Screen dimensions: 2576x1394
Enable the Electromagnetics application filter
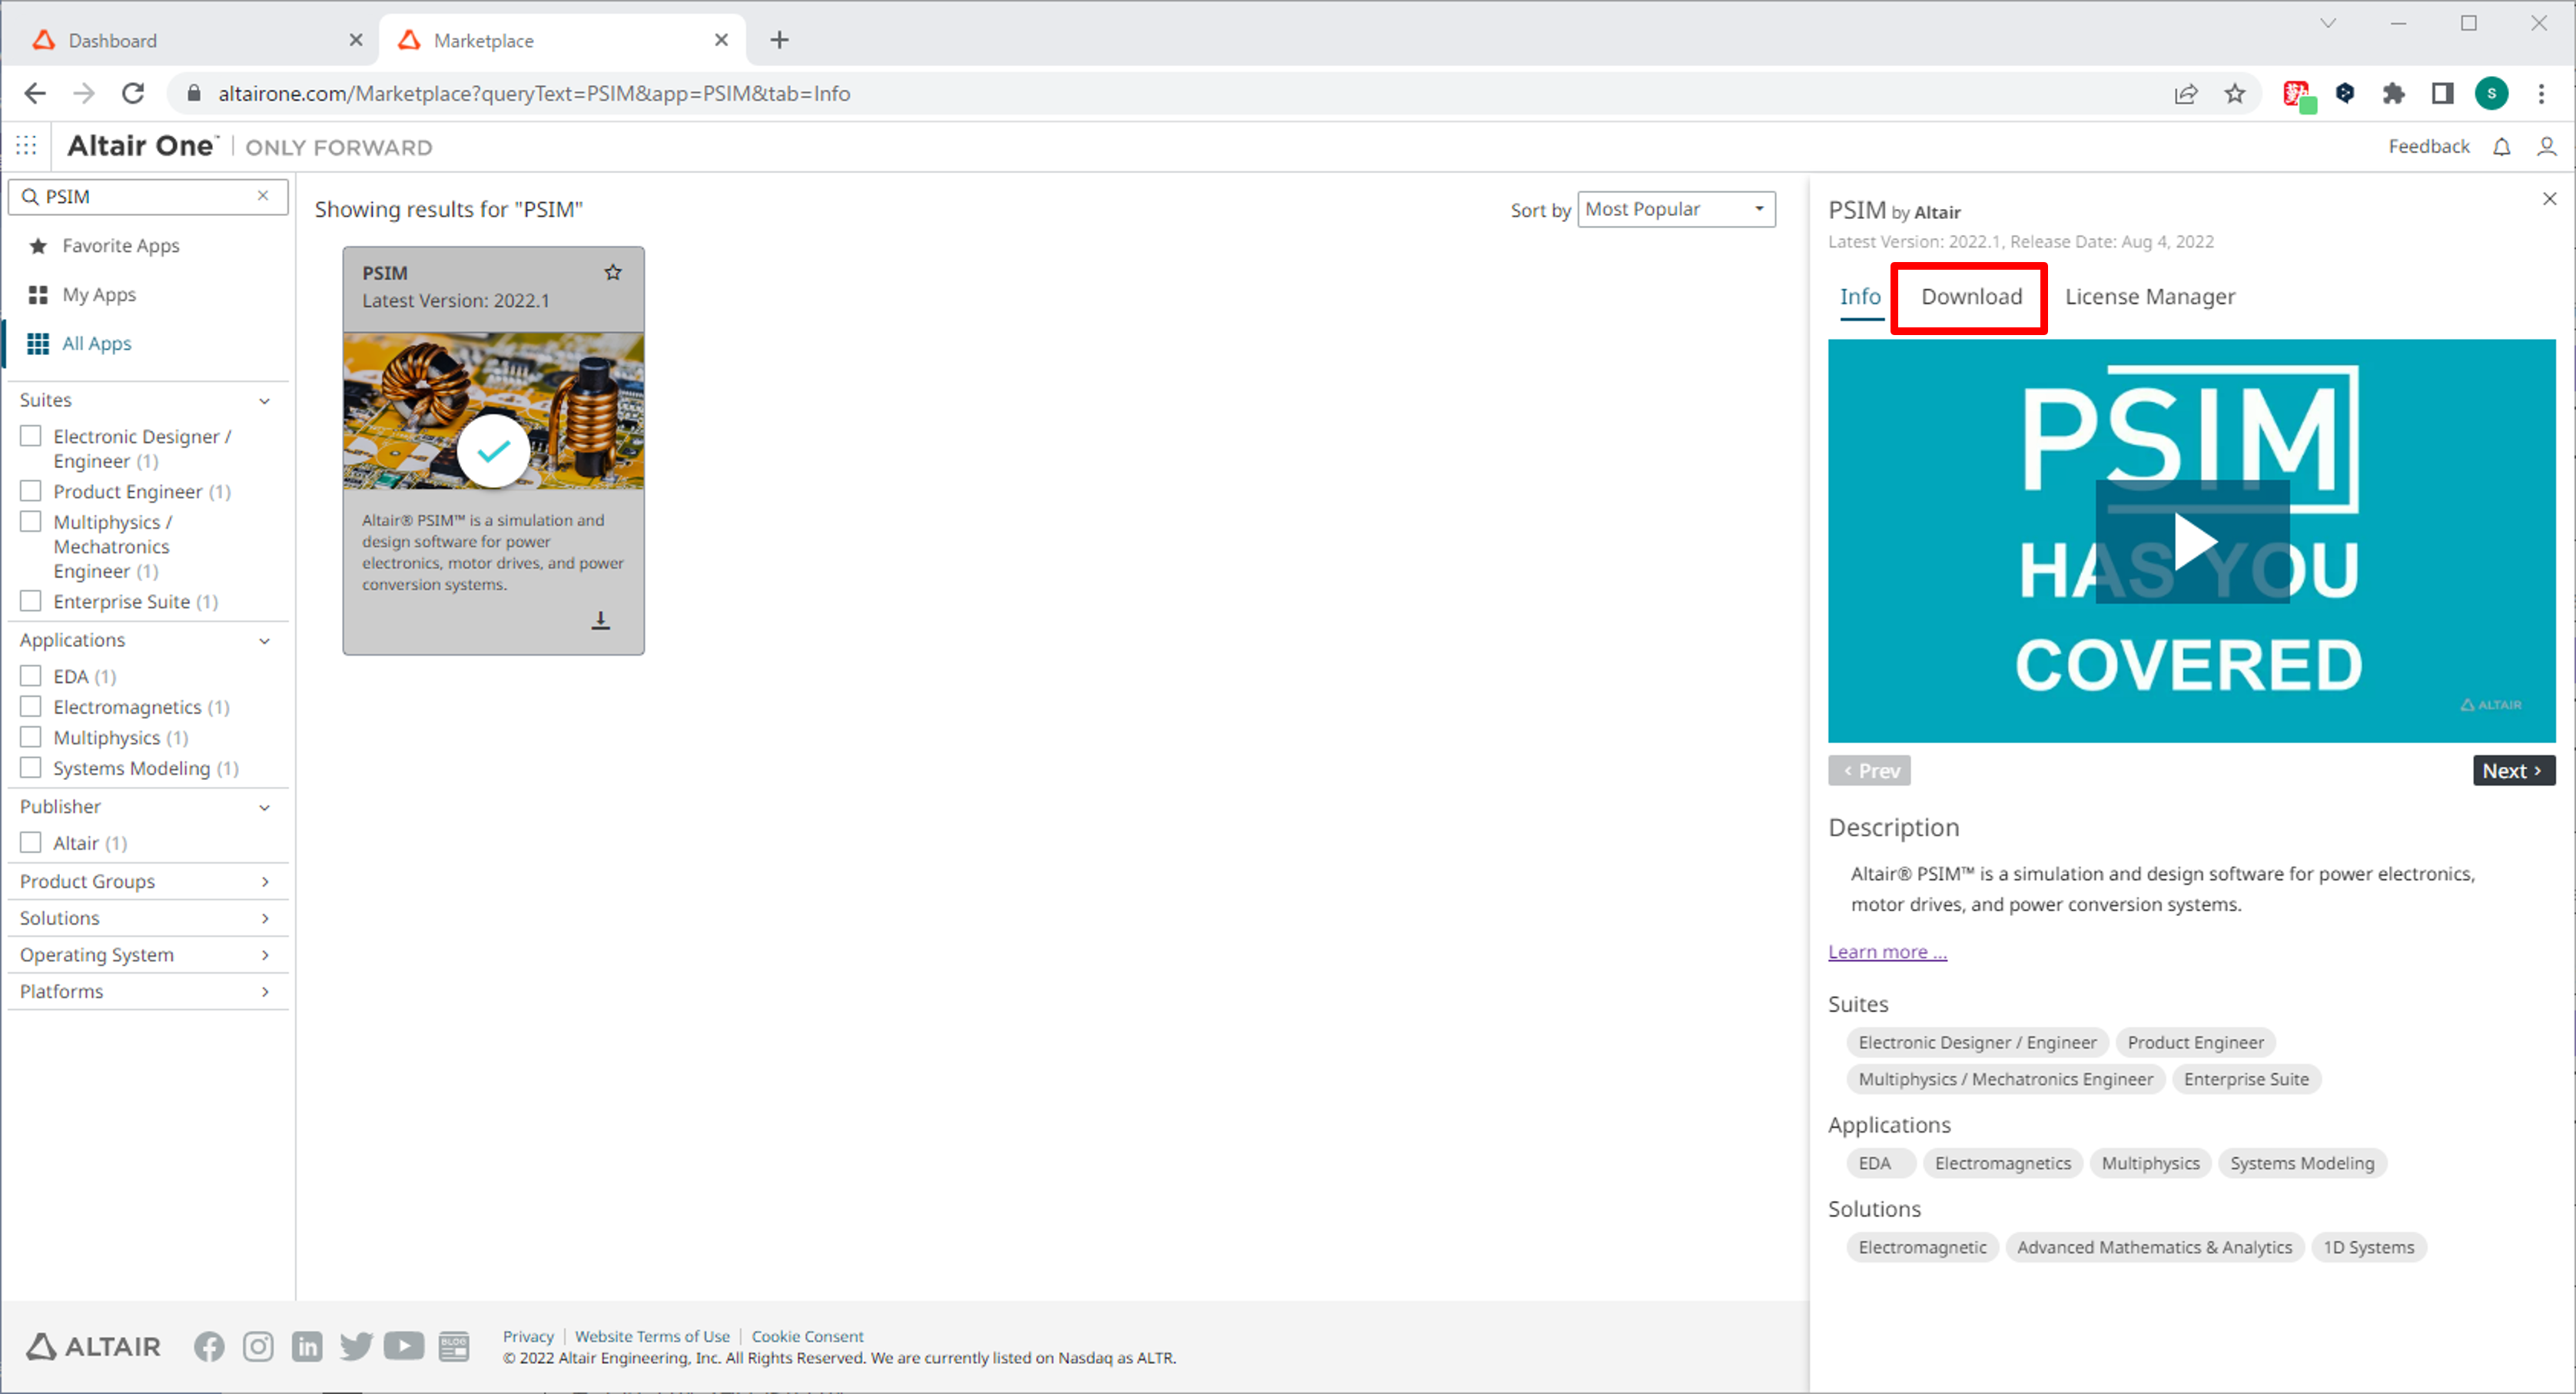pyautogui.click(x=31, y=707)
